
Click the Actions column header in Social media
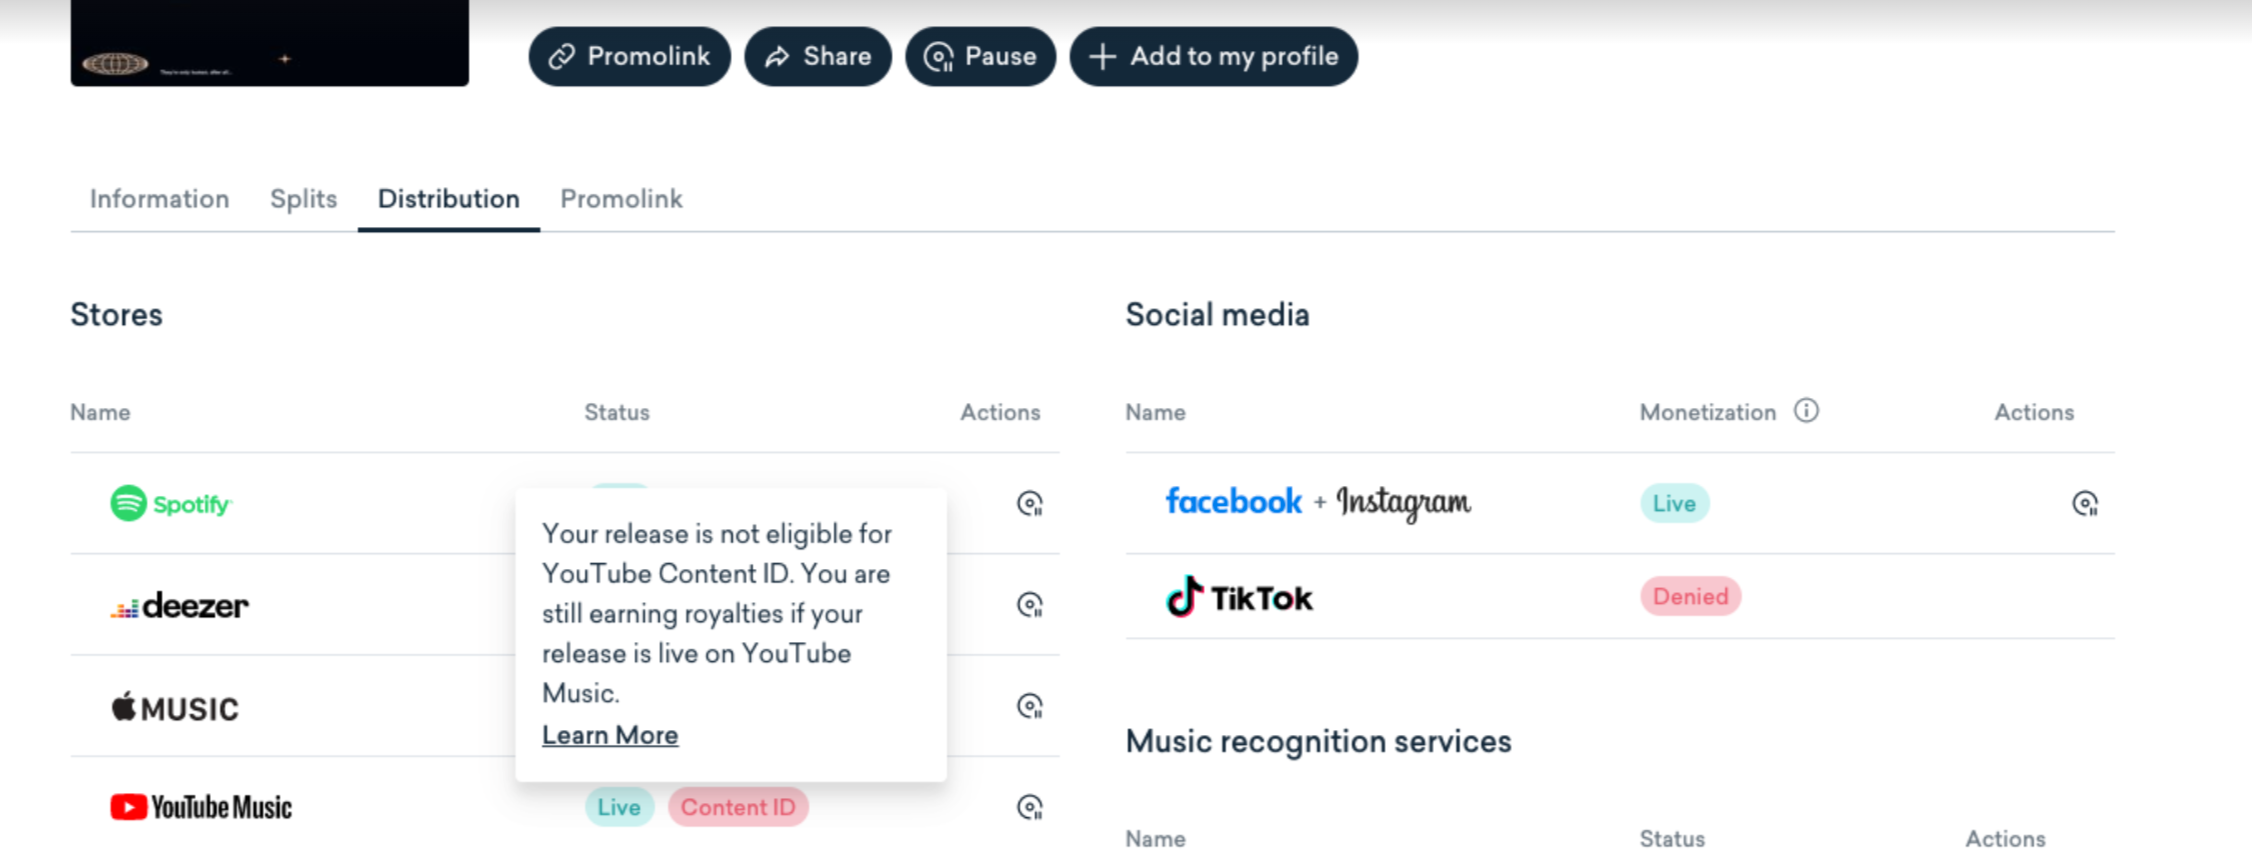click(x=2034, y=412)
